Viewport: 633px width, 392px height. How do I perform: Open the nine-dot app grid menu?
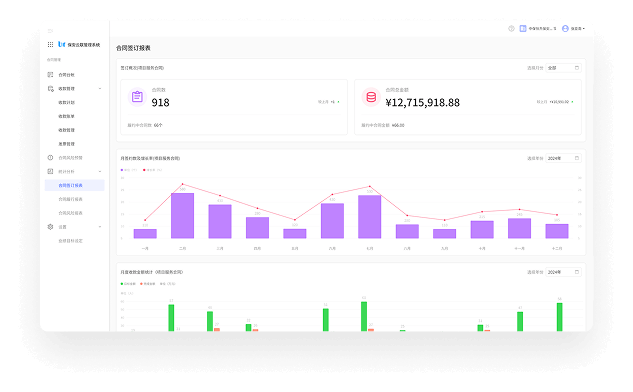(x=50, y=44)
